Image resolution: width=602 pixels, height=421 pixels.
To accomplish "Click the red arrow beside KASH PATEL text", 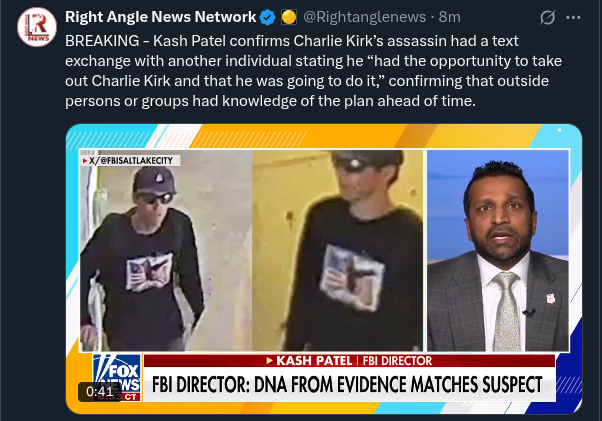I will (x=270, y=361).
